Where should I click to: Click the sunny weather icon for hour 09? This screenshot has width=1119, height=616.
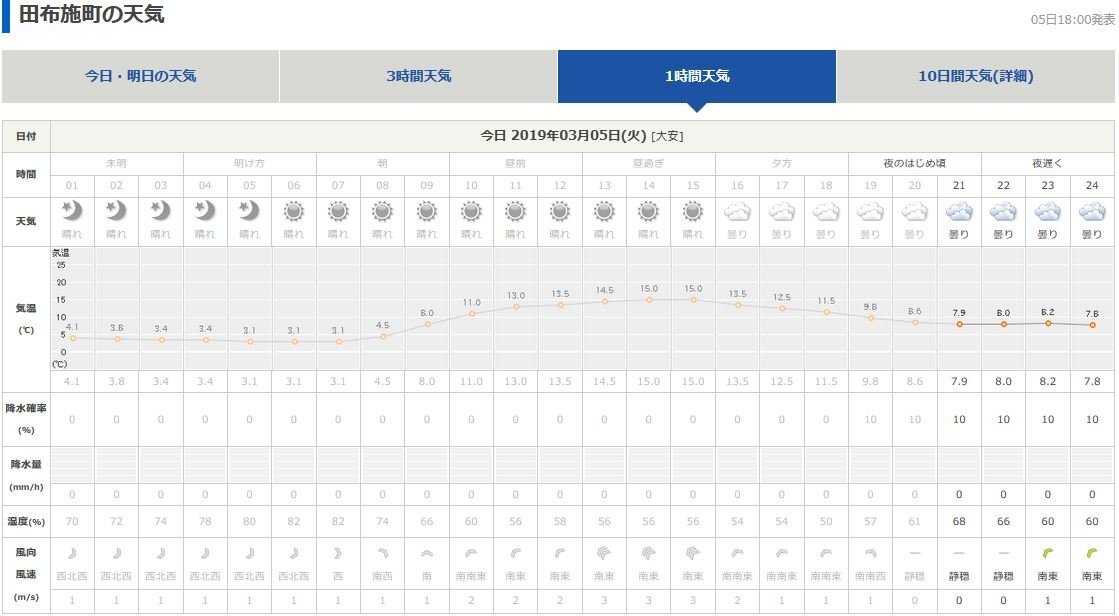(x=427, y=212)
